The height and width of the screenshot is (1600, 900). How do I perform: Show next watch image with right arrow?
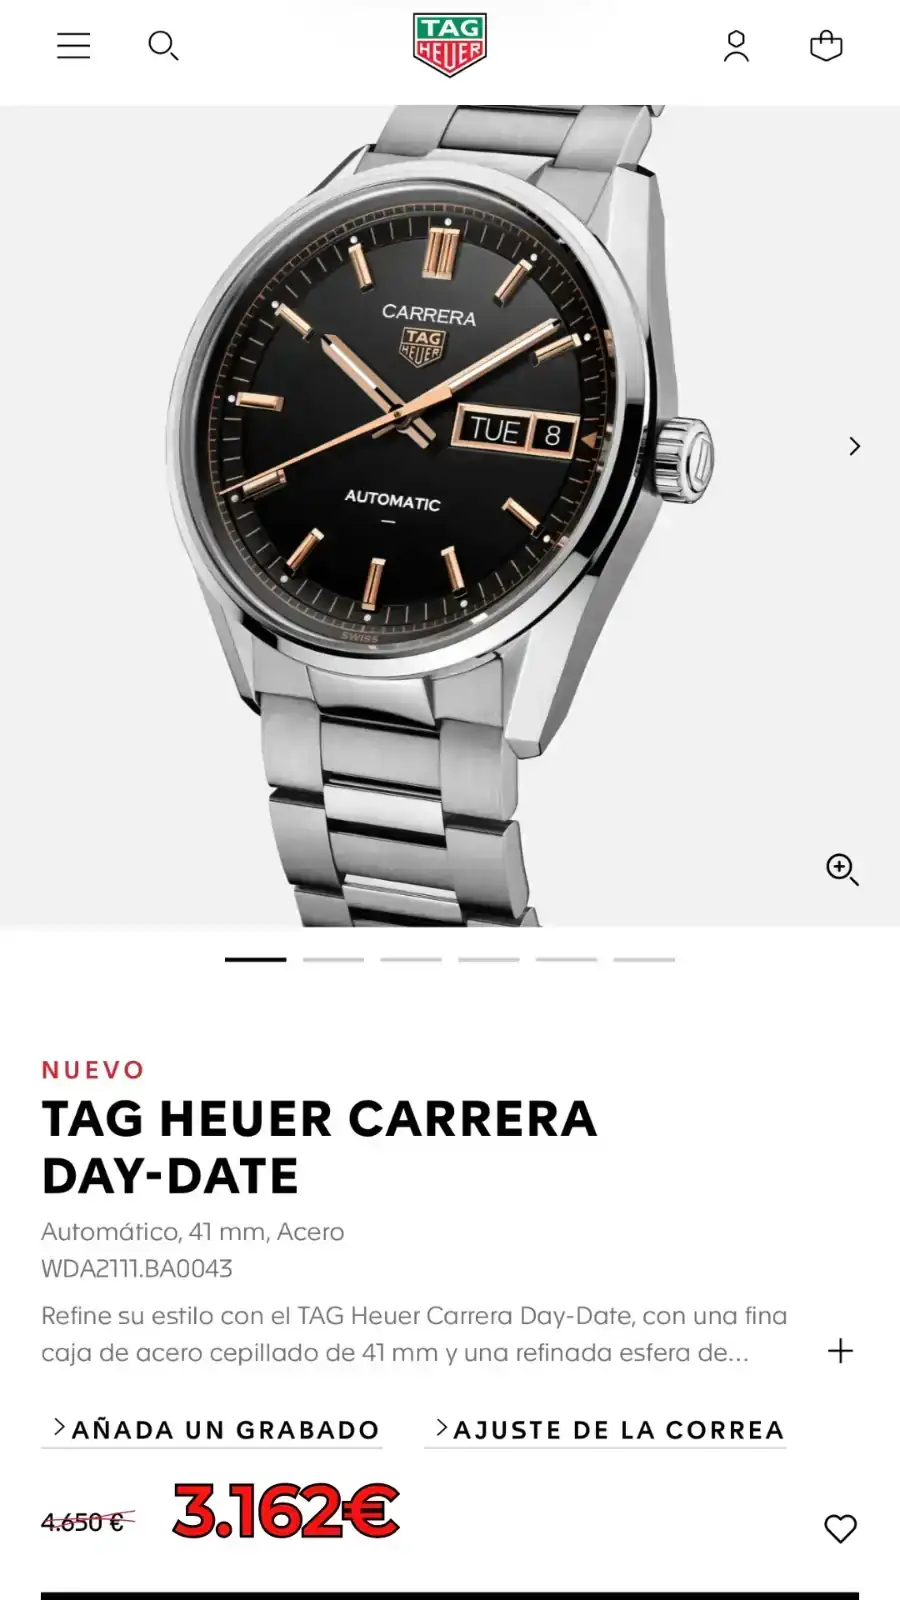(x=854, y=446)
